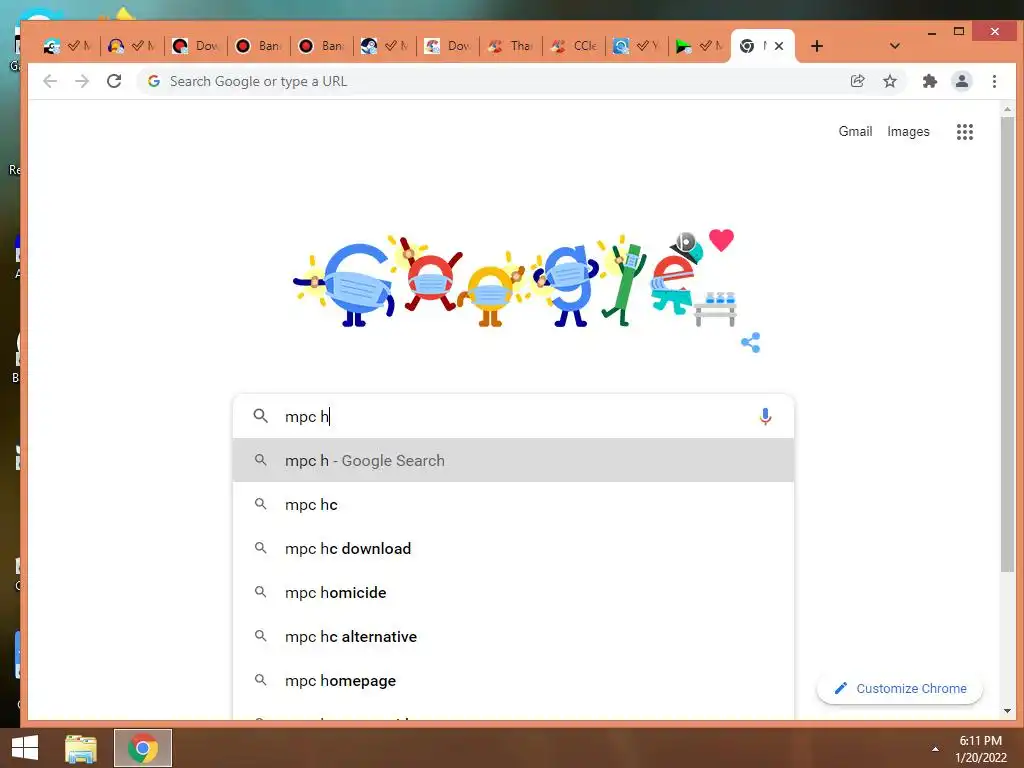
Task: Open Gmail link
Action: click(855, 131)
